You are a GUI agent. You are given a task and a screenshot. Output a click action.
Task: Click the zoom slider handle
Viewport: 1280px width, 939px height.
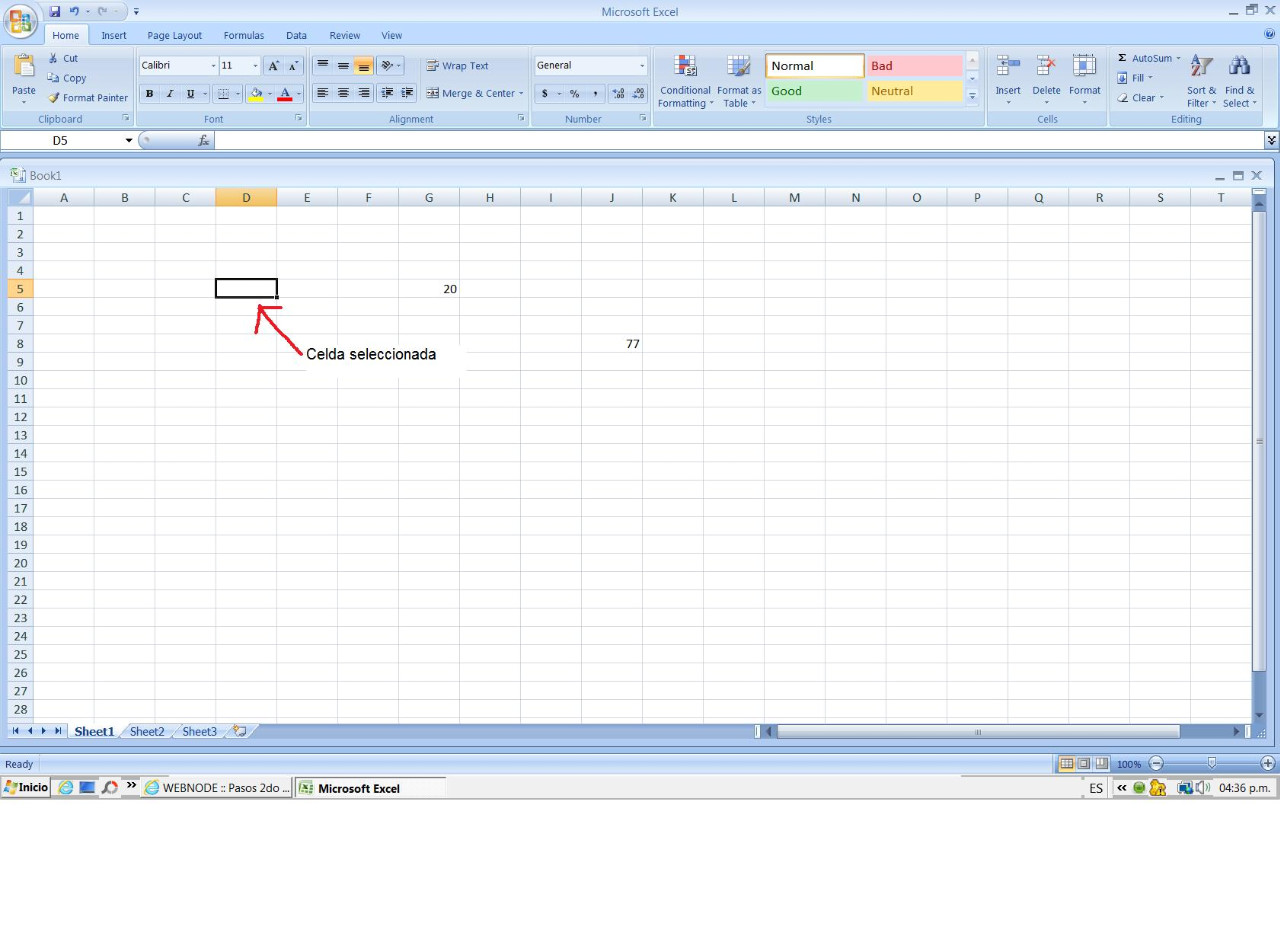[1212, 763]
